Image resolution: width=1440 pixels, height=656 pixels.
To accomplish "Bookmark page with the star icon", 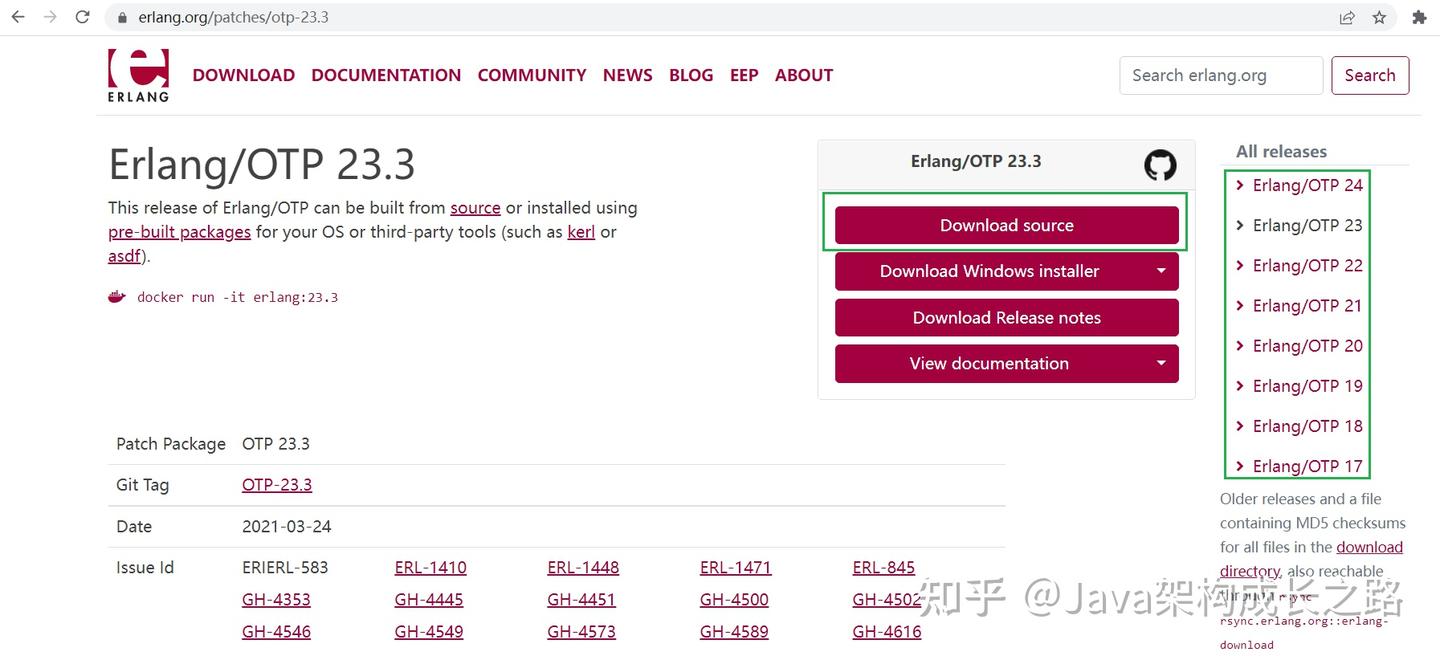I will coord(1380,17).
